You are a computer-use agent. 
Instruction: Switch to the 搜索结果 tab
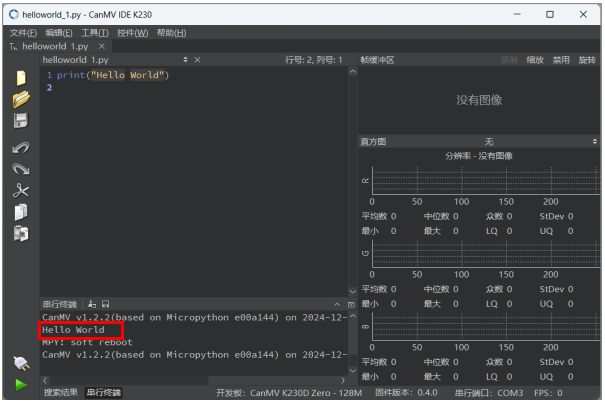[x=61, y=393]
